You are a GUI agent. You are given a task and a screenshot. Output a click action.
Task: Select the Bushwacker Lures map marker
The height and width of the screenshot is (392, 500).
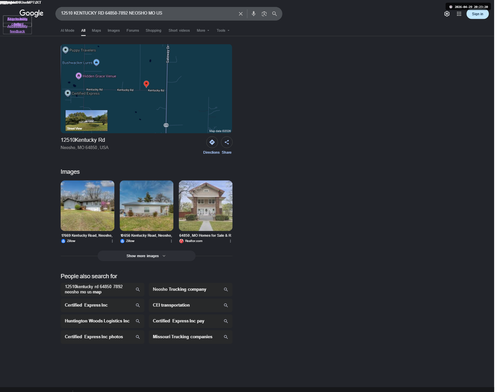click(x=96, y=62)
